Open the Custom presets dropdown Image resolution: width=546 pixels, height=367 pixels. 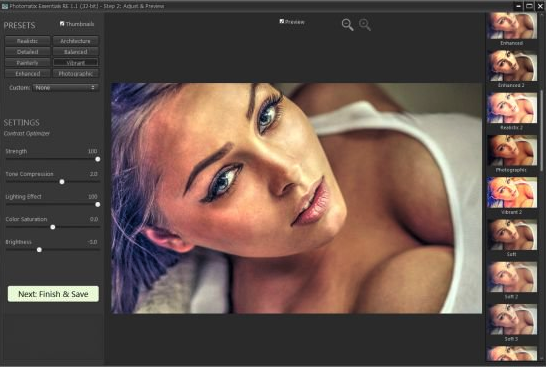(x=65, y=88)
